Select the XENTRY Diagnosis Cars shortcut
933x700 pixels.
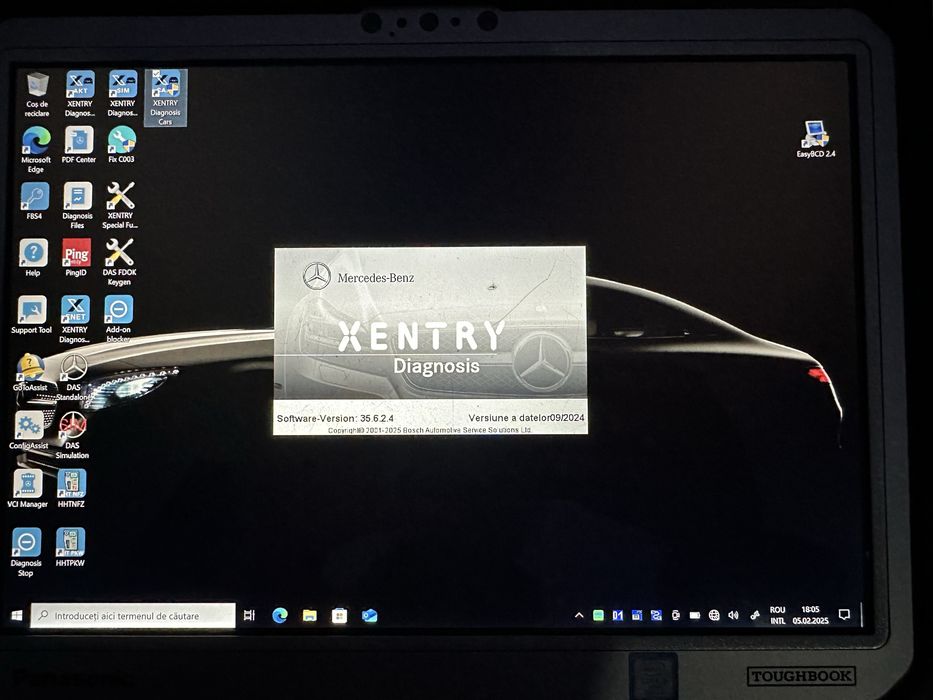click(165, 98)
